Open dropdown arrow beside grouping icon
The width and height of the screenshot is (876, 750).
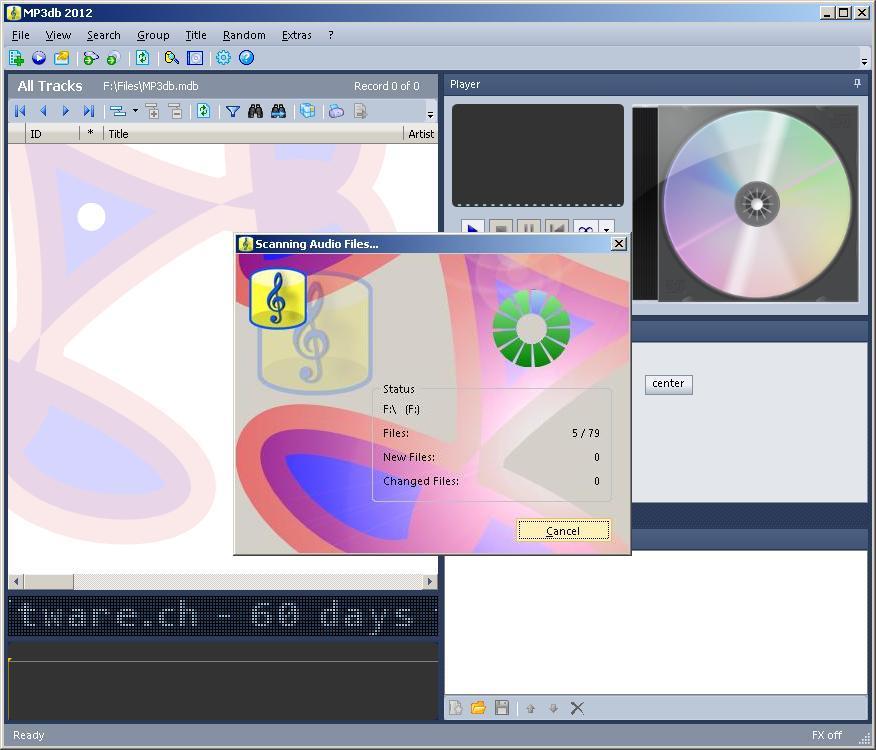(135, 111)
